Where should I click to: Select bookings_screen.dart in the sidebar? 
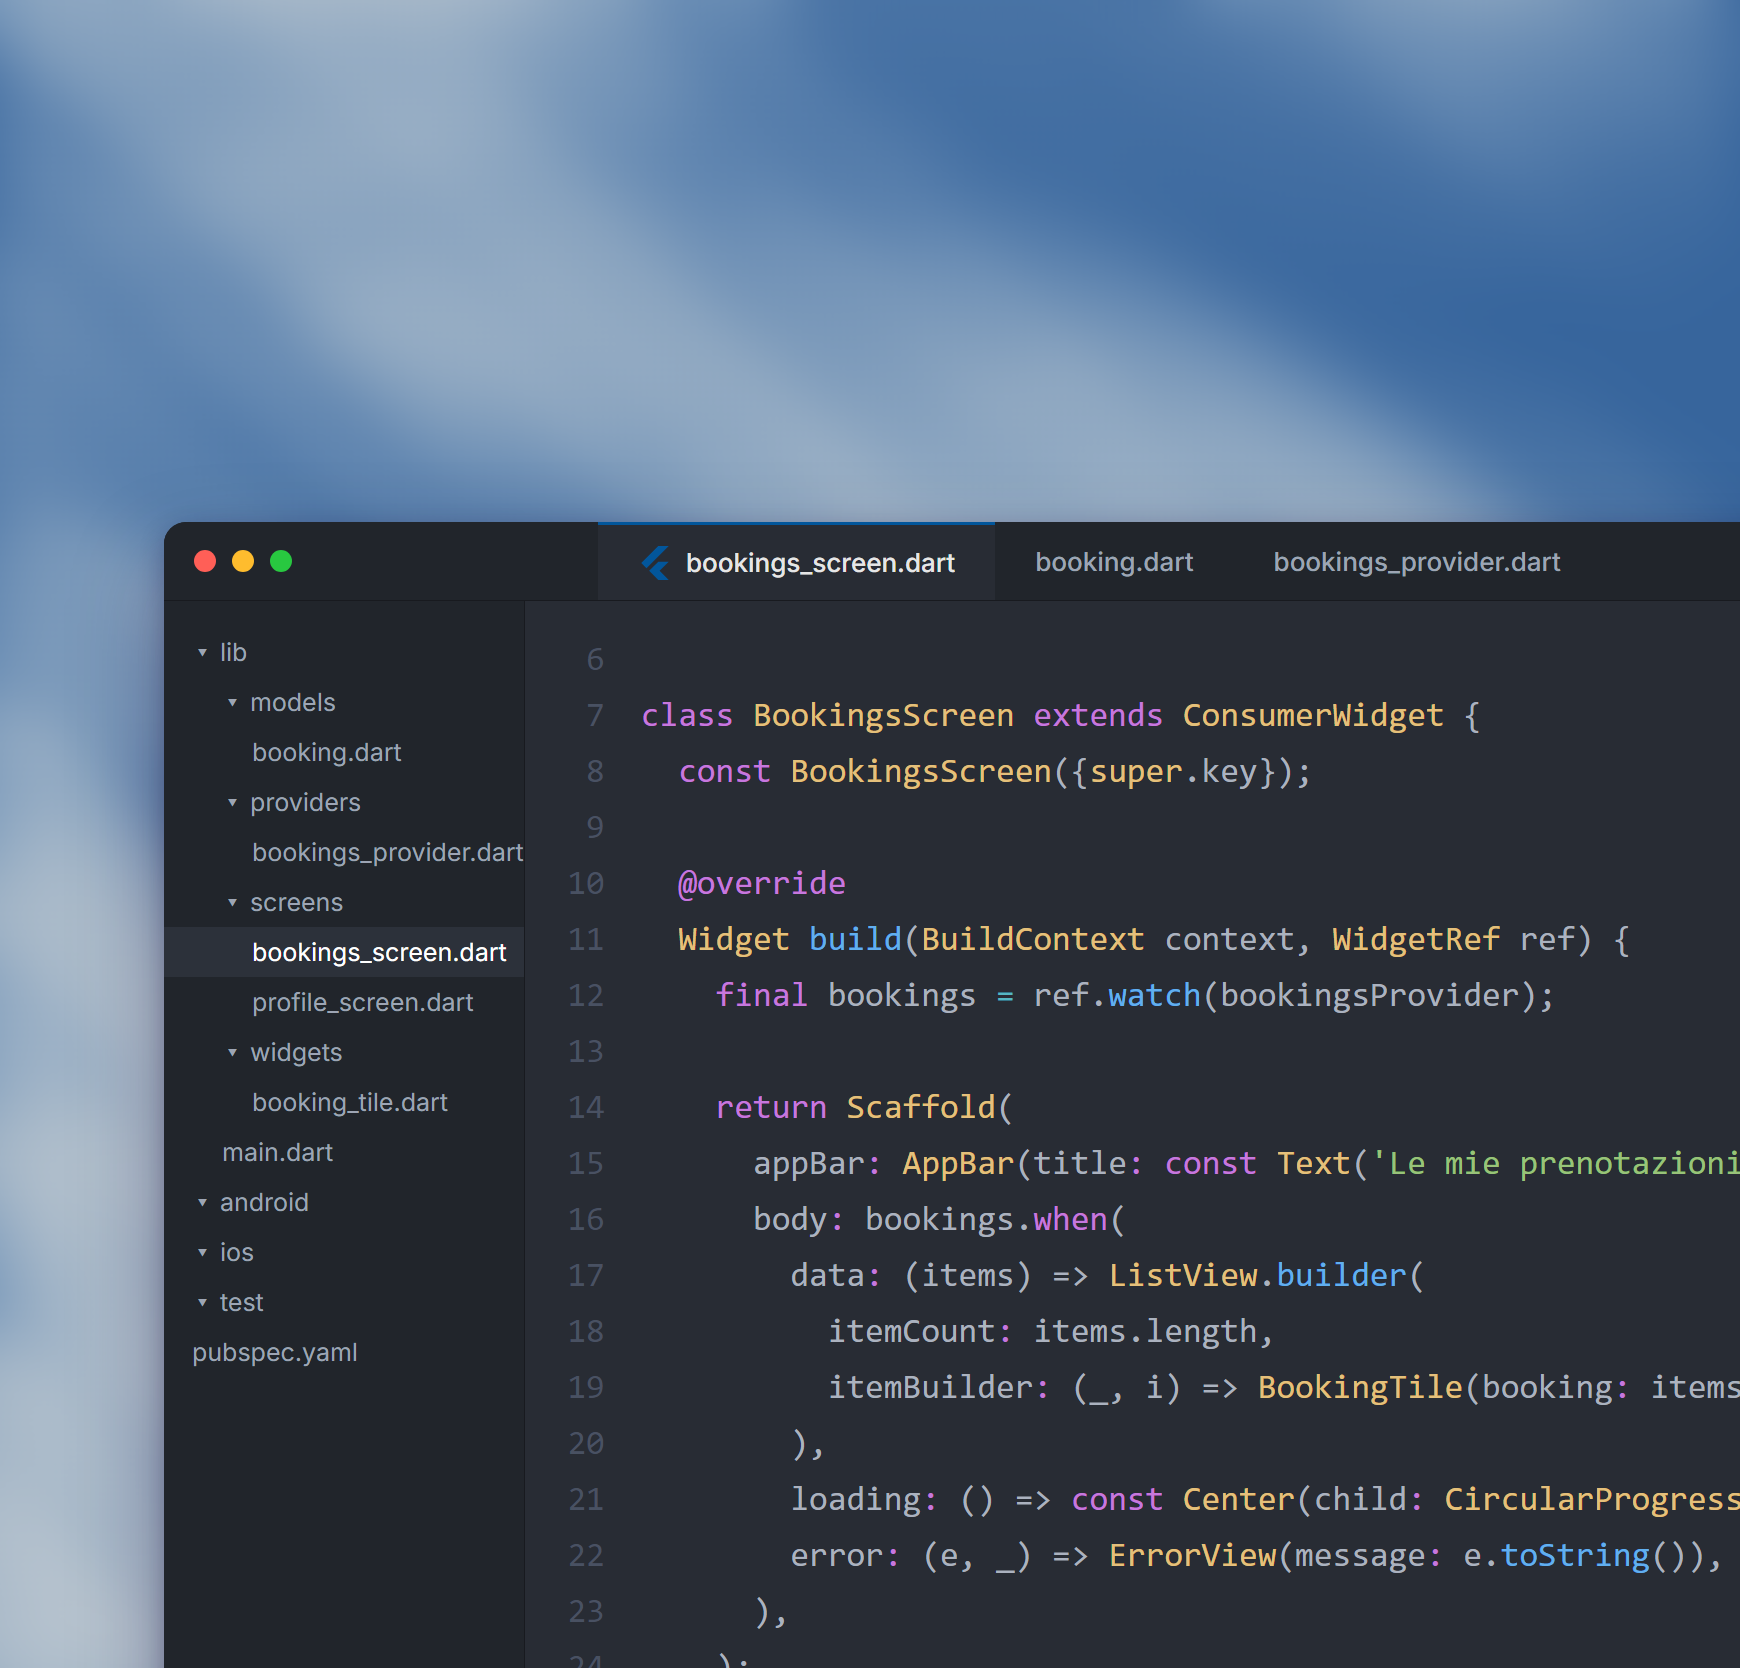click(x=344, y=952)
